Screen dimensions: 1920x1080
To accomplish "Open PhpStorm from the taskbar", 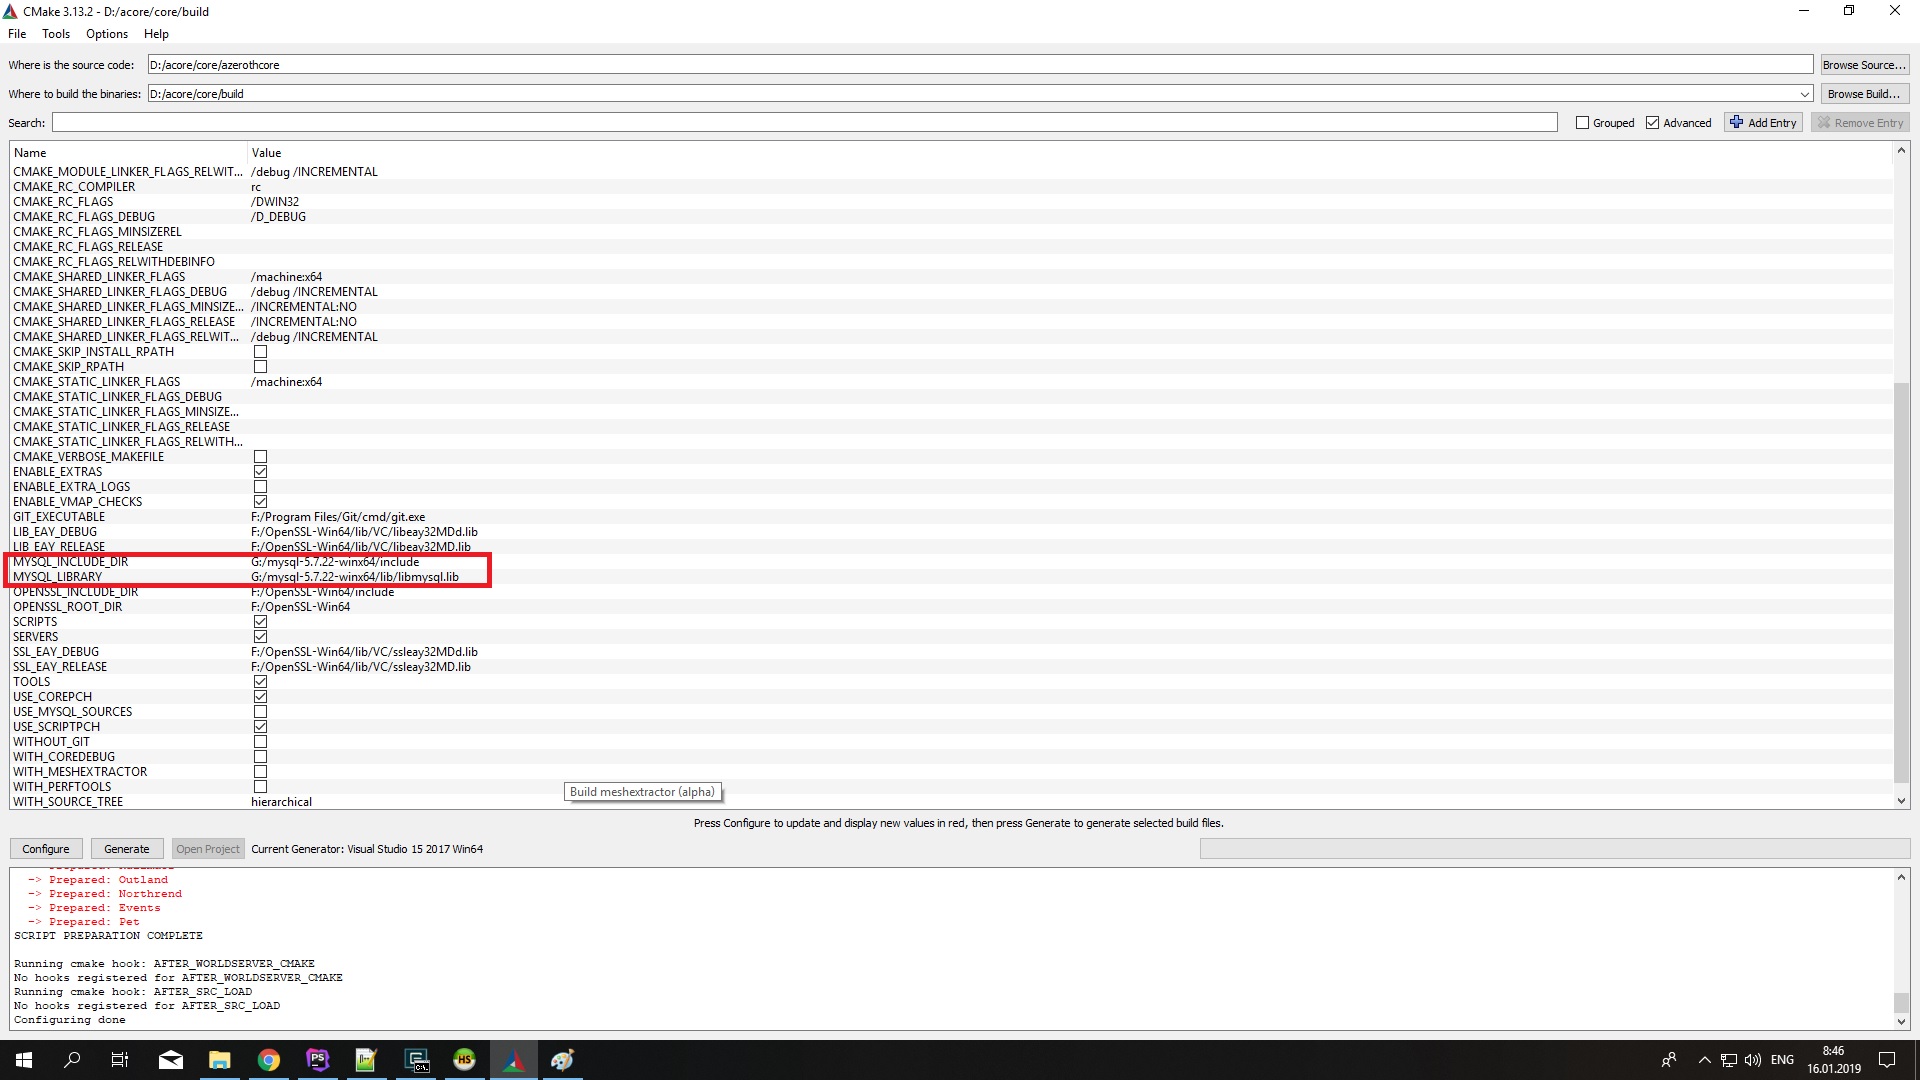I will 317,1060.
